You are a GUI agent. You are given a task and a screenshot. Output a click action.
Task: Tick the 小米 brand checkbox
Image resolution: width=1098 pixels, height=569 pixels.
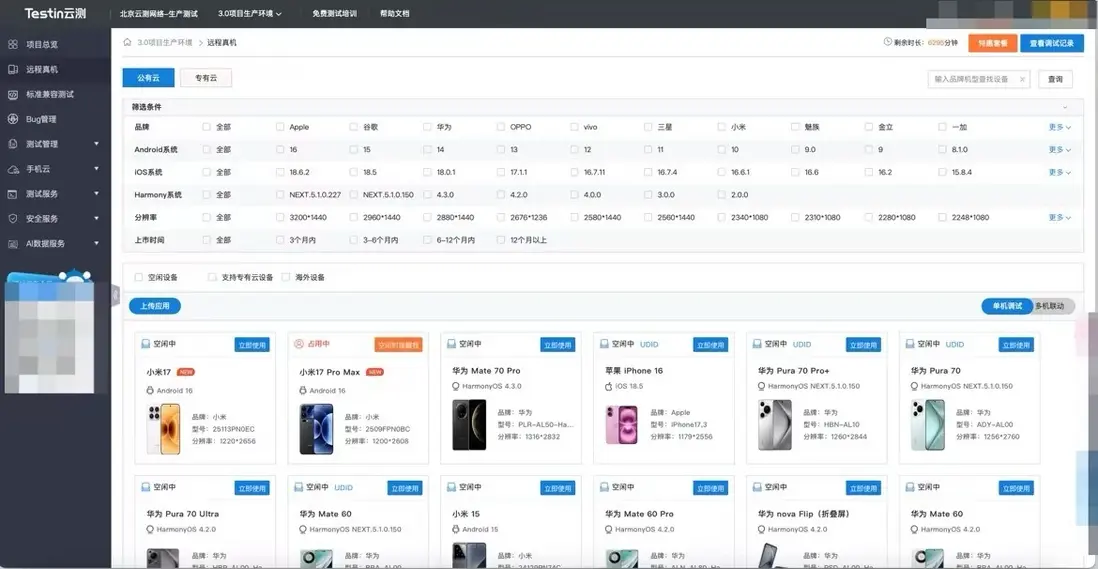tap(721, 127)
